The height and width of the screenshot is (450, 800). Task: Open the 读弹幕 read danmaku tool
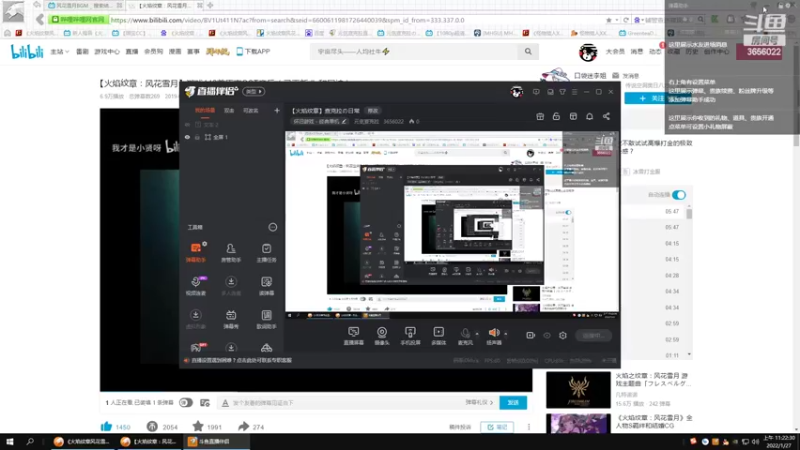[x=266, y=286]
